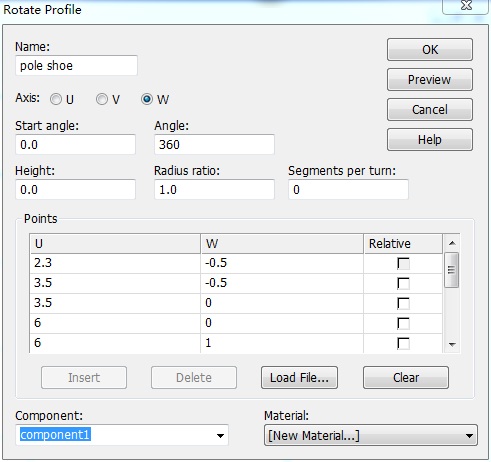Tick Relative checkbox for row 6, 1
The height and width of the screenshot is (462, 491).
(x=403, y=343)
